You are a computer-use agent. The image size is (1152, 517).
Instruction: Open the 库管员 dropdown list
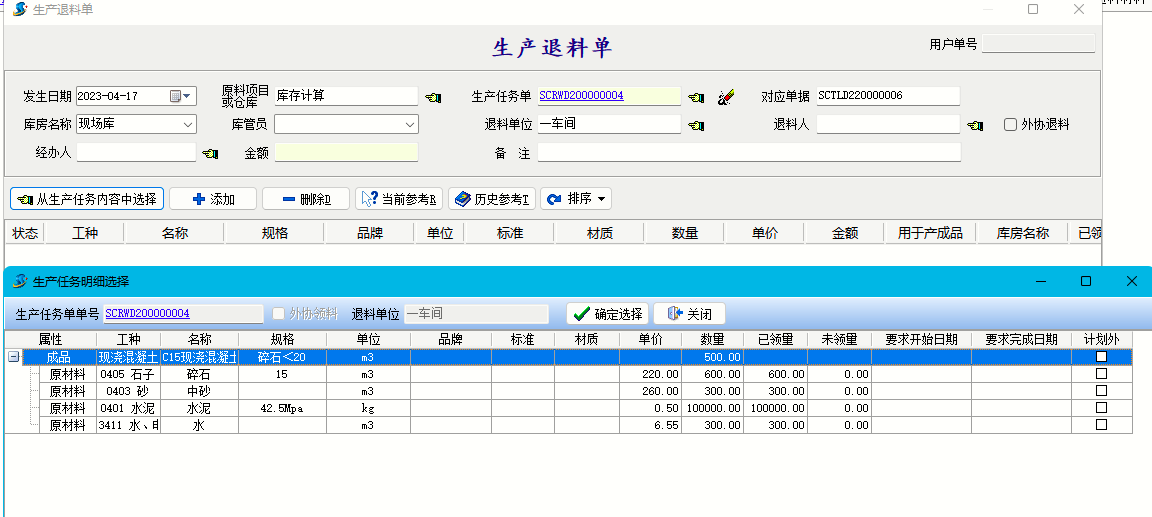410,125
